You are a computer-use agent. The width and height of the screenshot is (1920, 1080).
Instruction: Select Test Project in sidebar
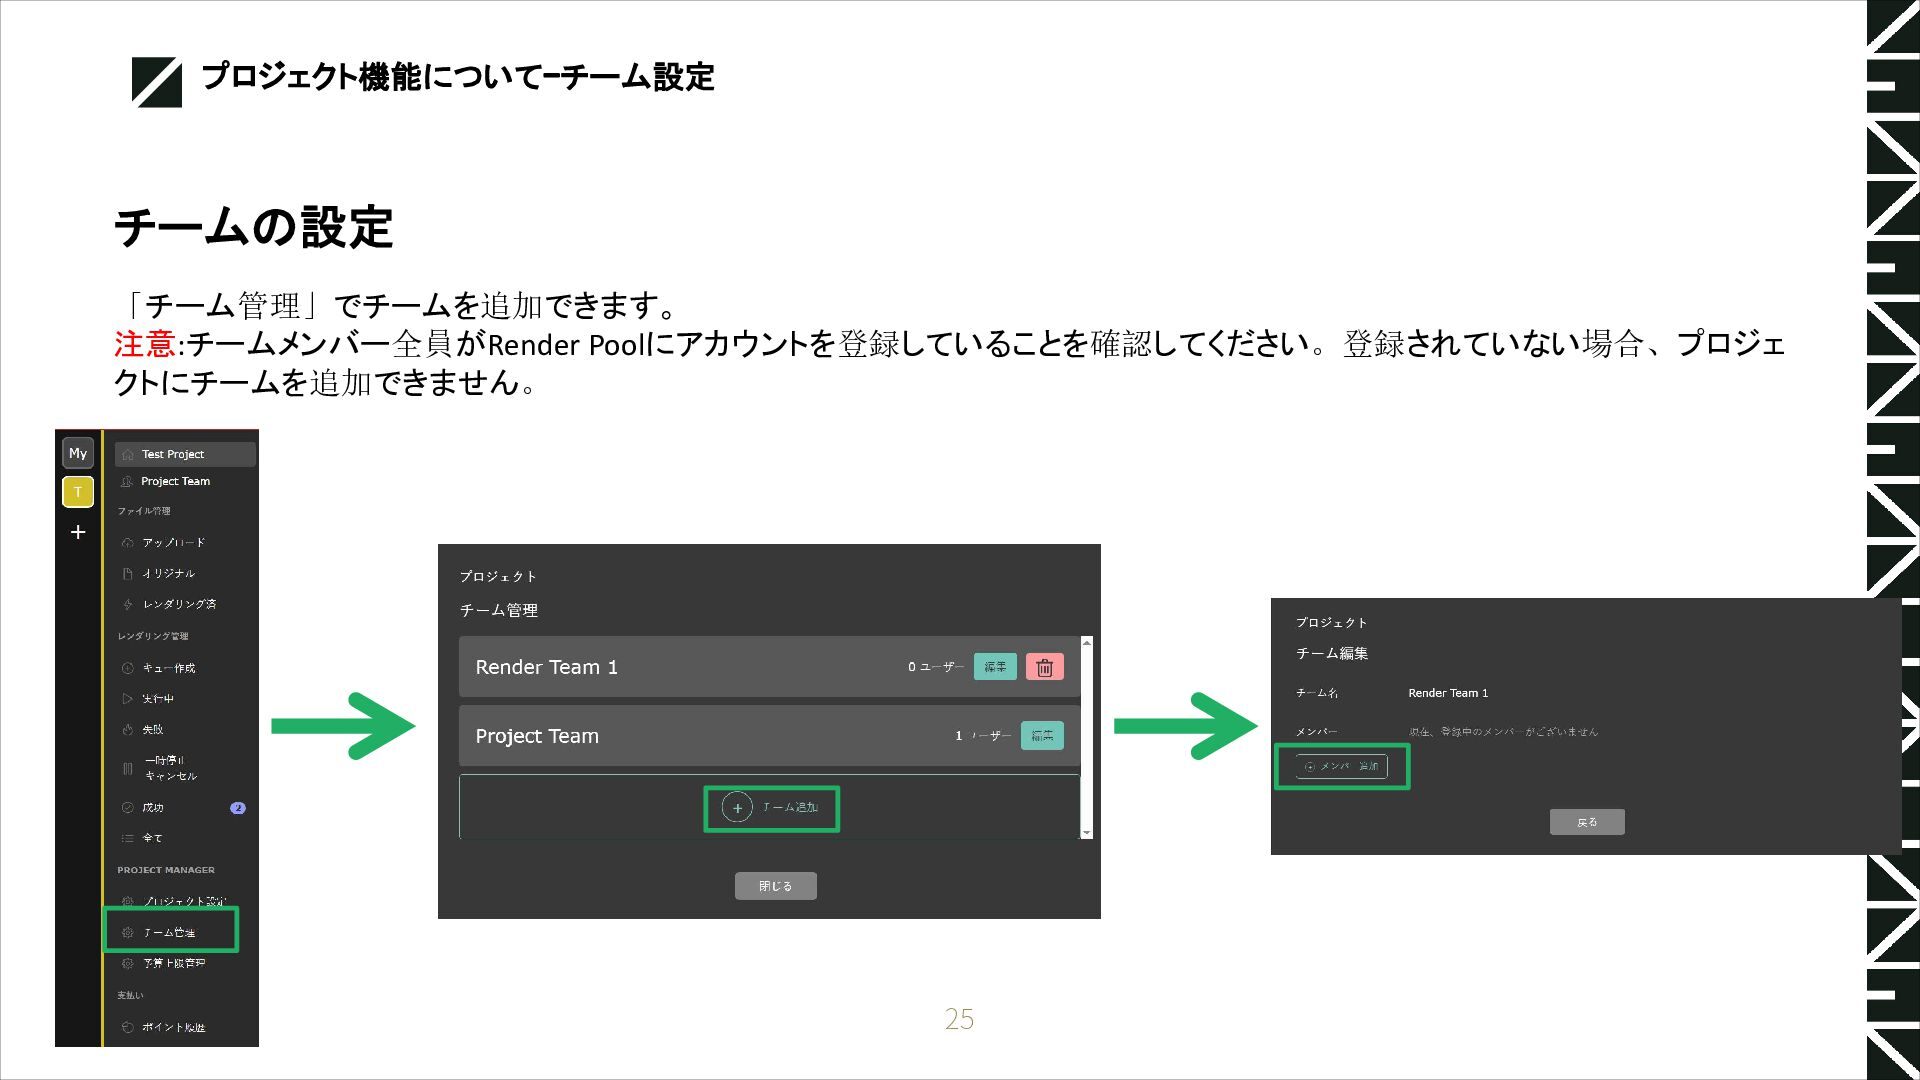click(x=173, y=454)
